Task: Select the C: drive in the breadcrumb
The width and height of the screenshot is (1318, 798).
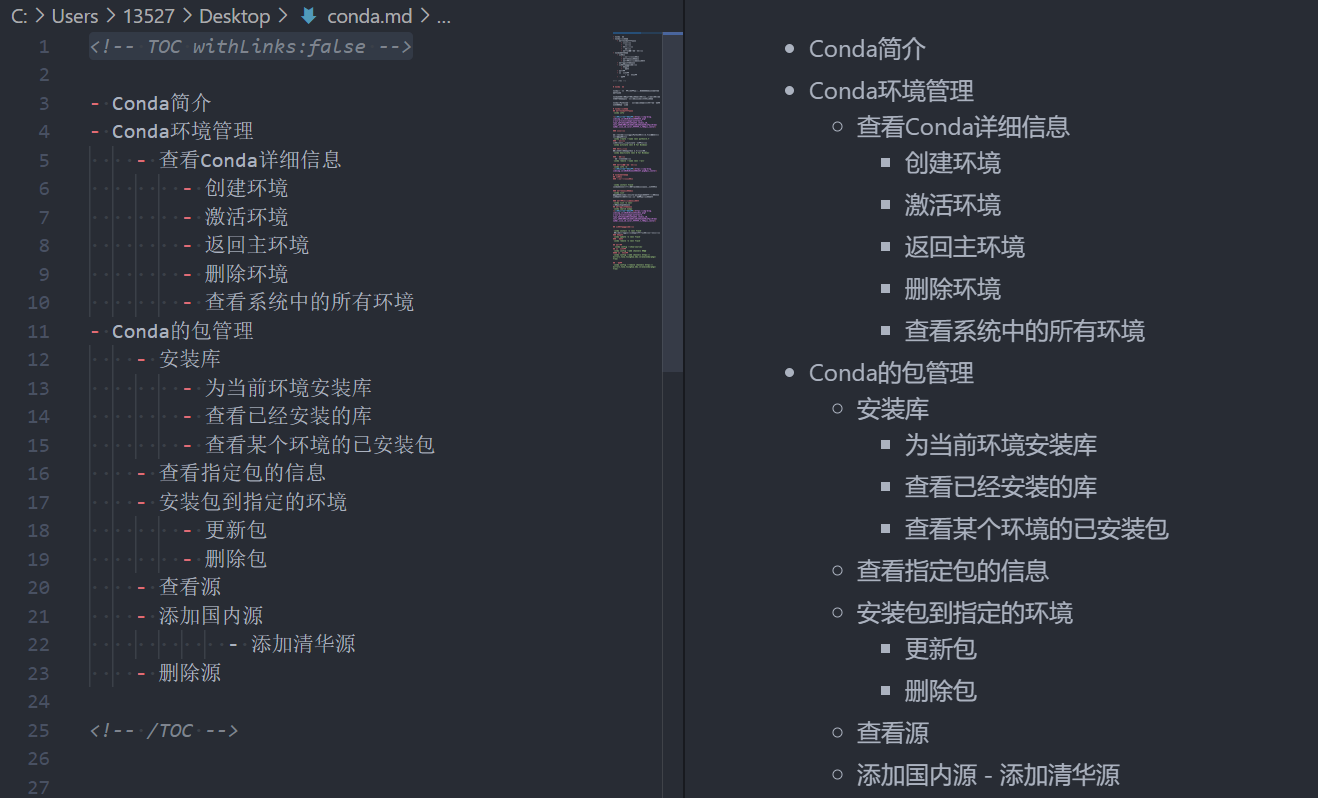Action: [x=20, y=15]
